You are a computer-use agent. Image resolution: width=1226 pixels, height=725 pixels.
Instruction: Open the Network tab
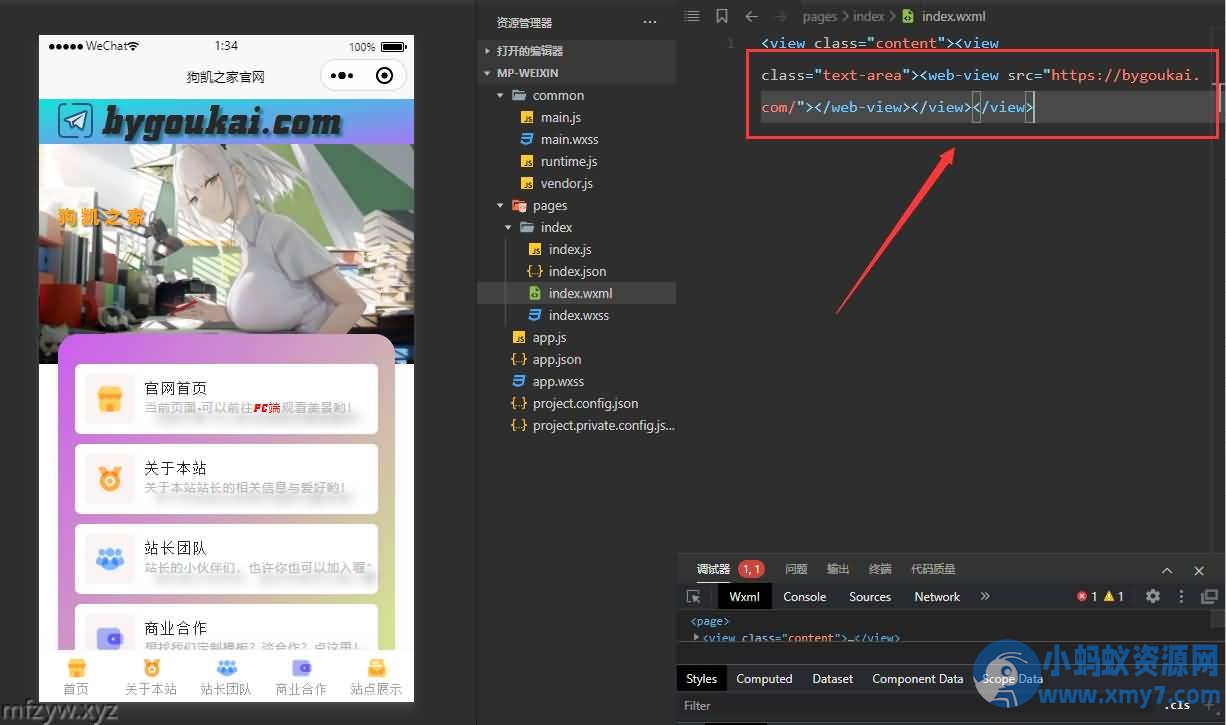point(937,596)
